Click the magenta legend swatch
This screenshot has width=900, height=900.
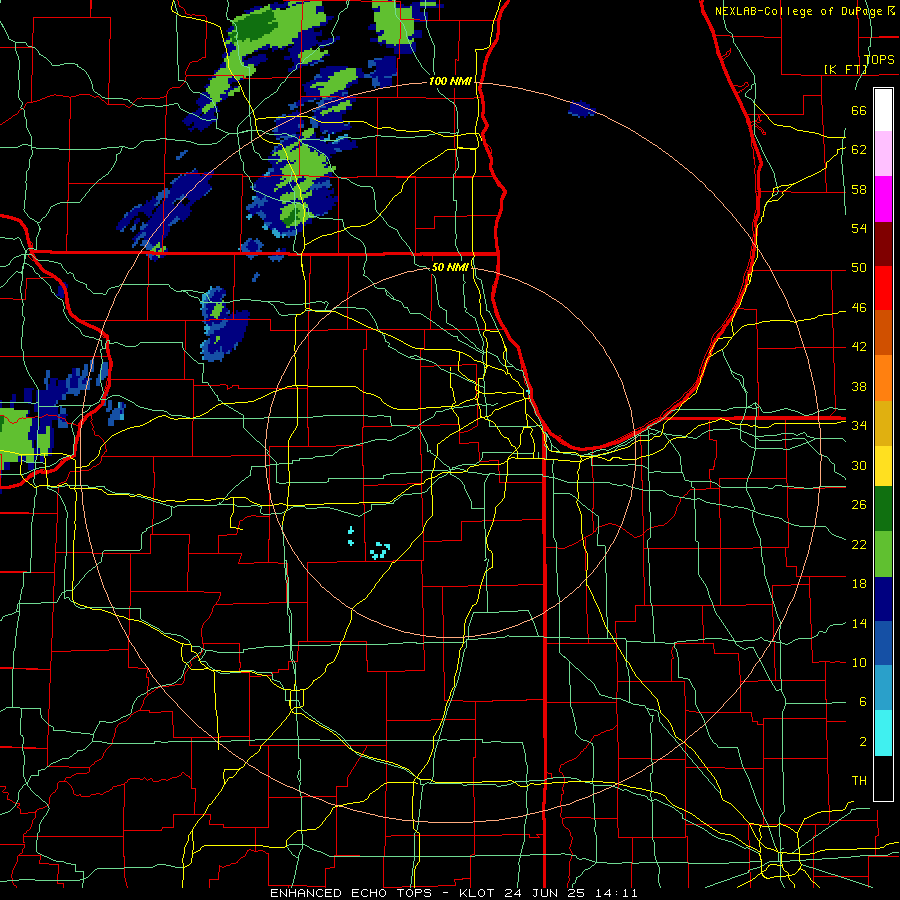[883, 199]
